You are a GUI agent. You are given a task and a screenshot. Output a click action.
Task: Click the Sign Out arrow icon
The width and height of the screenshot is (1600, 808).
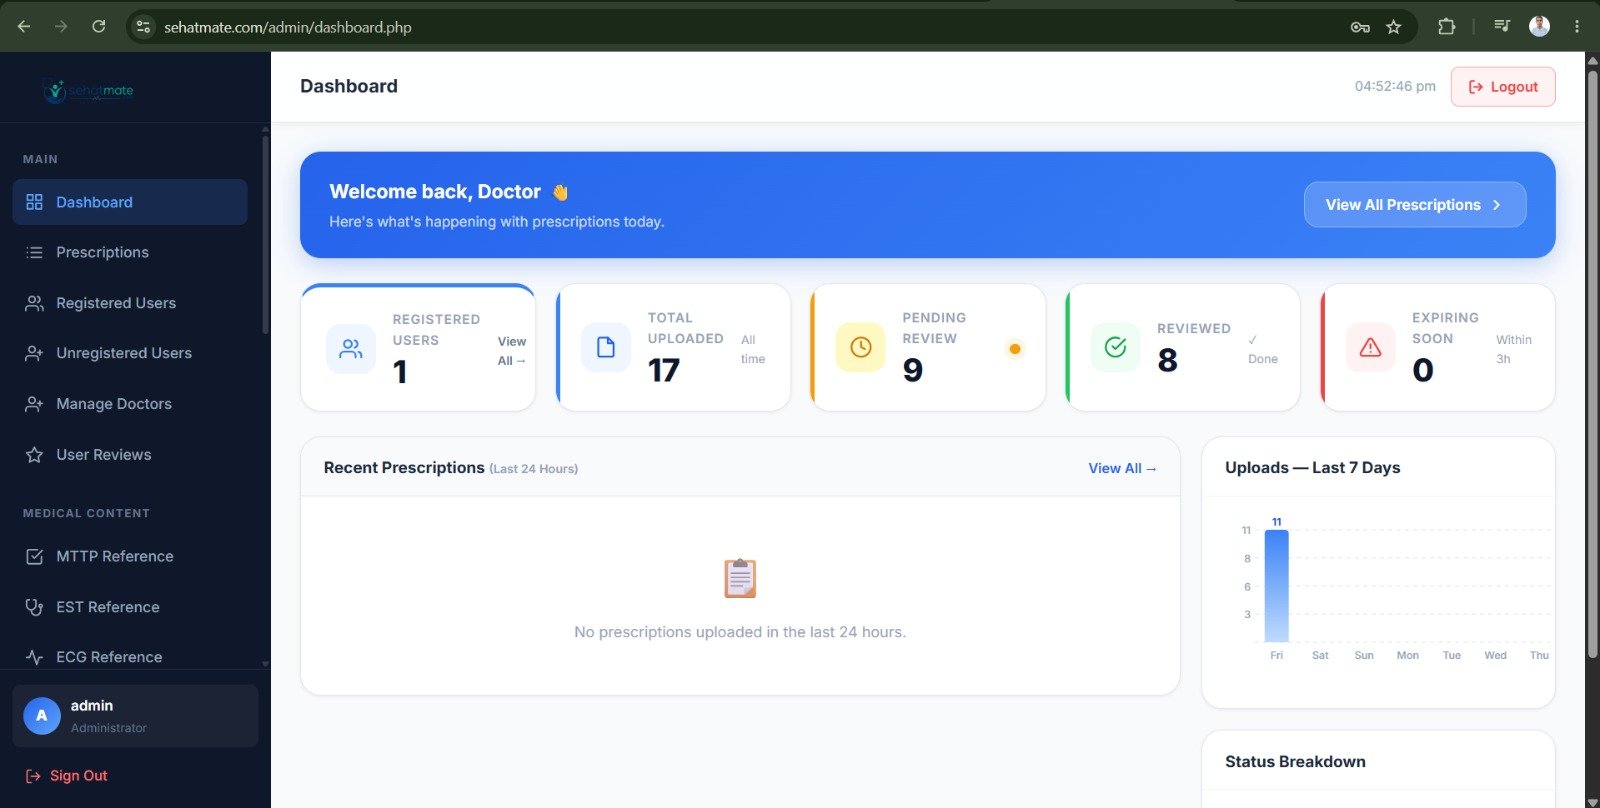33,776
